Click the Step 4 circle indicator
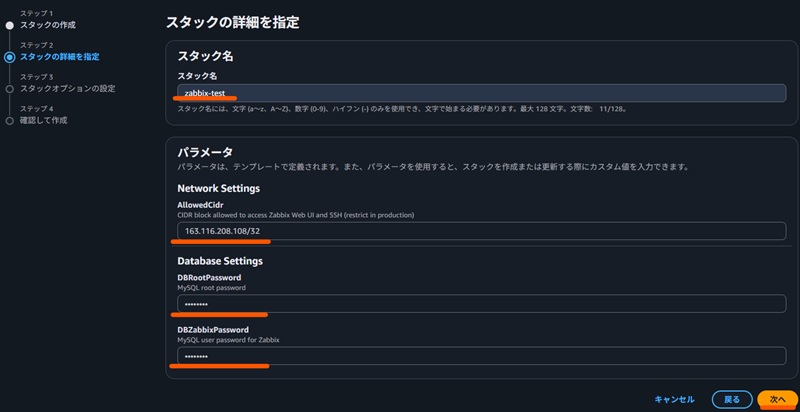This screenshot has width=800, height=412. click(x=9, y=121)
